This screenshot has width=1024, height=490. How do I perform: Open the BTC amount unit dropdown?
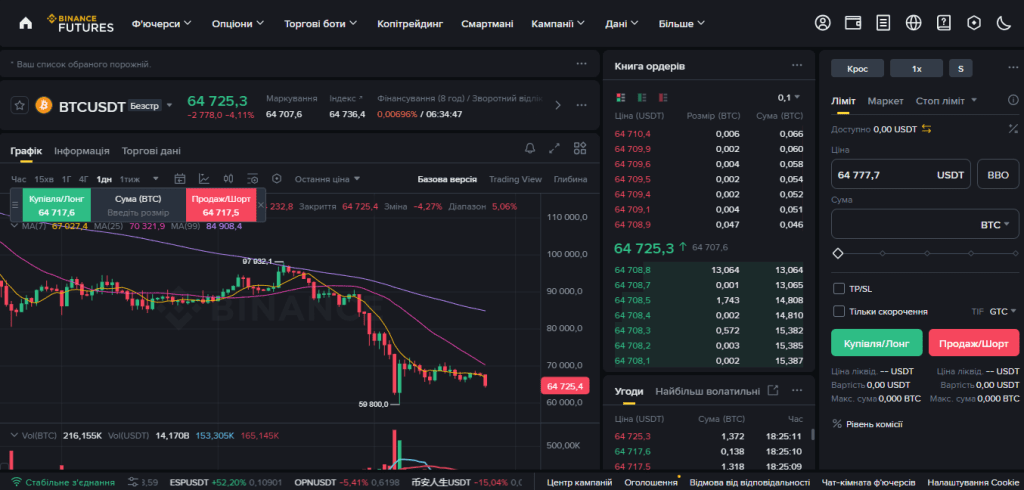pos(995,224)
